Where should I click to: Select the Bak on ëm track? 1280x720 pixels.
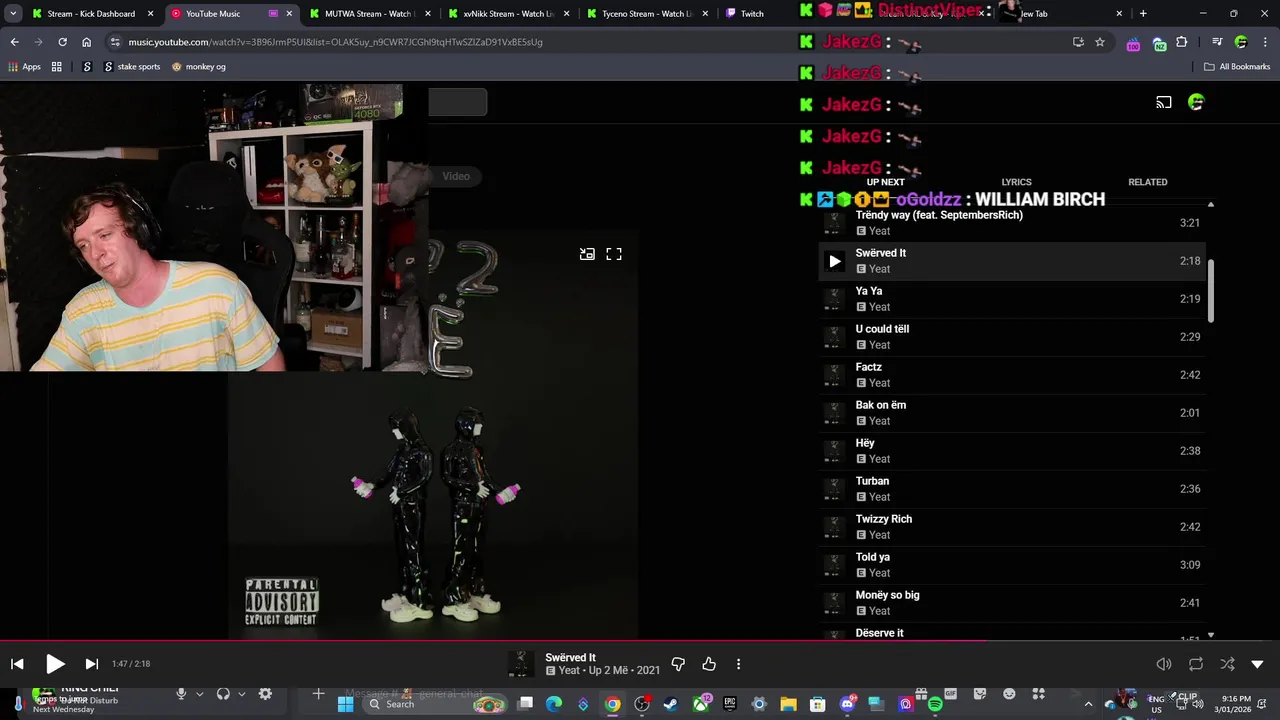[x=1012, y=413]
